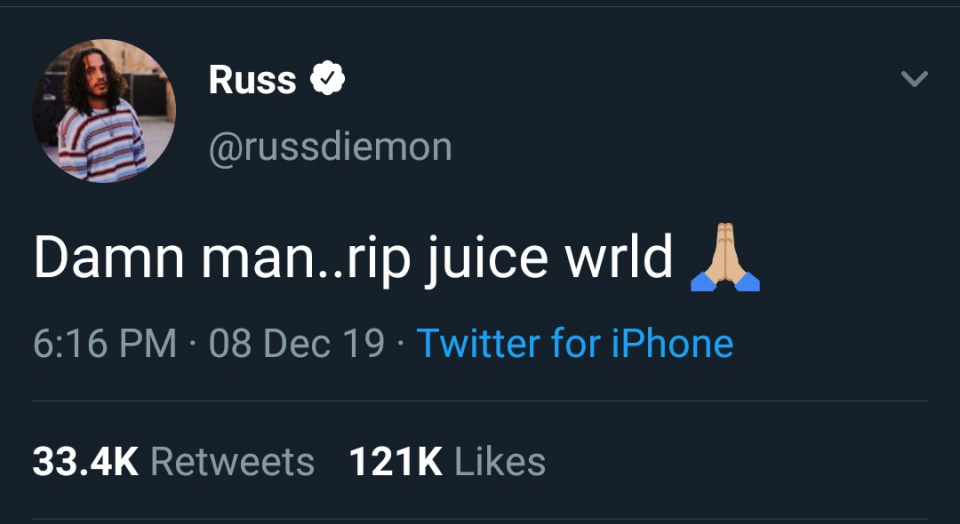Click the "121K" like count
Image resolution: width=960 pixels, height=524 pixels.
396,461
